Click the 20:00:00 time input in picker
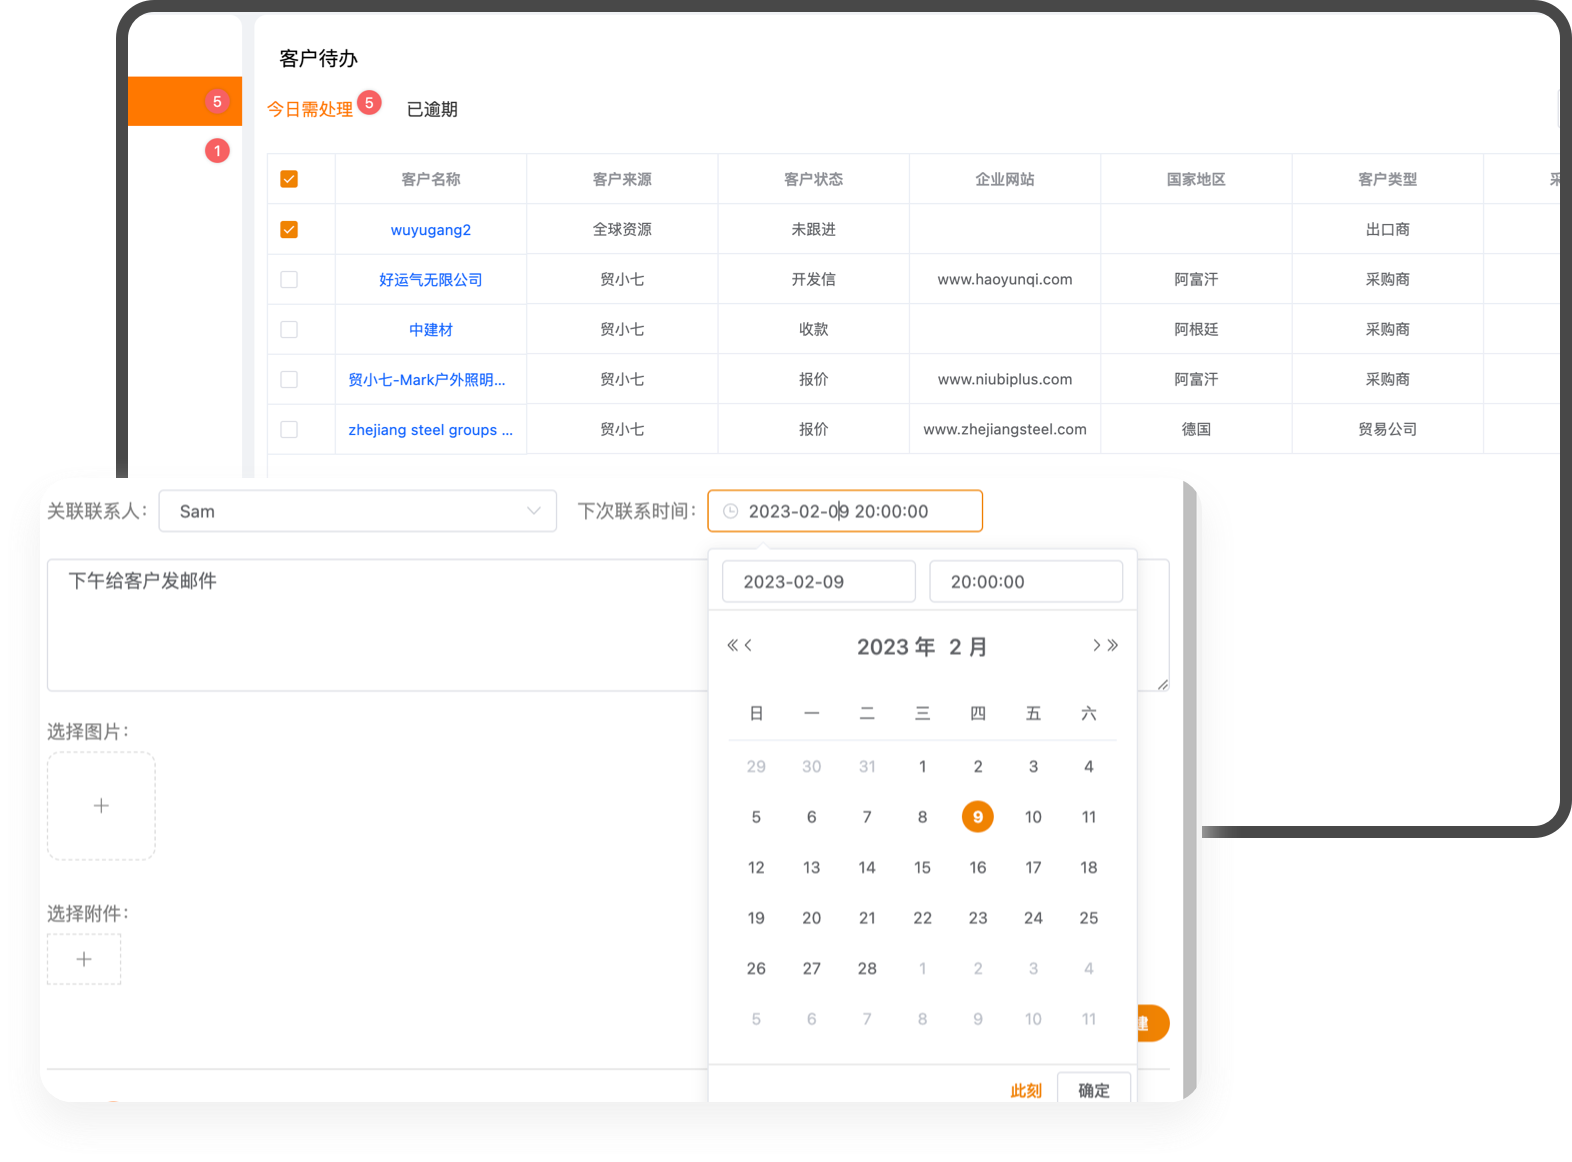Viewport: 1572px width, 1162px height. (1025, 582)
